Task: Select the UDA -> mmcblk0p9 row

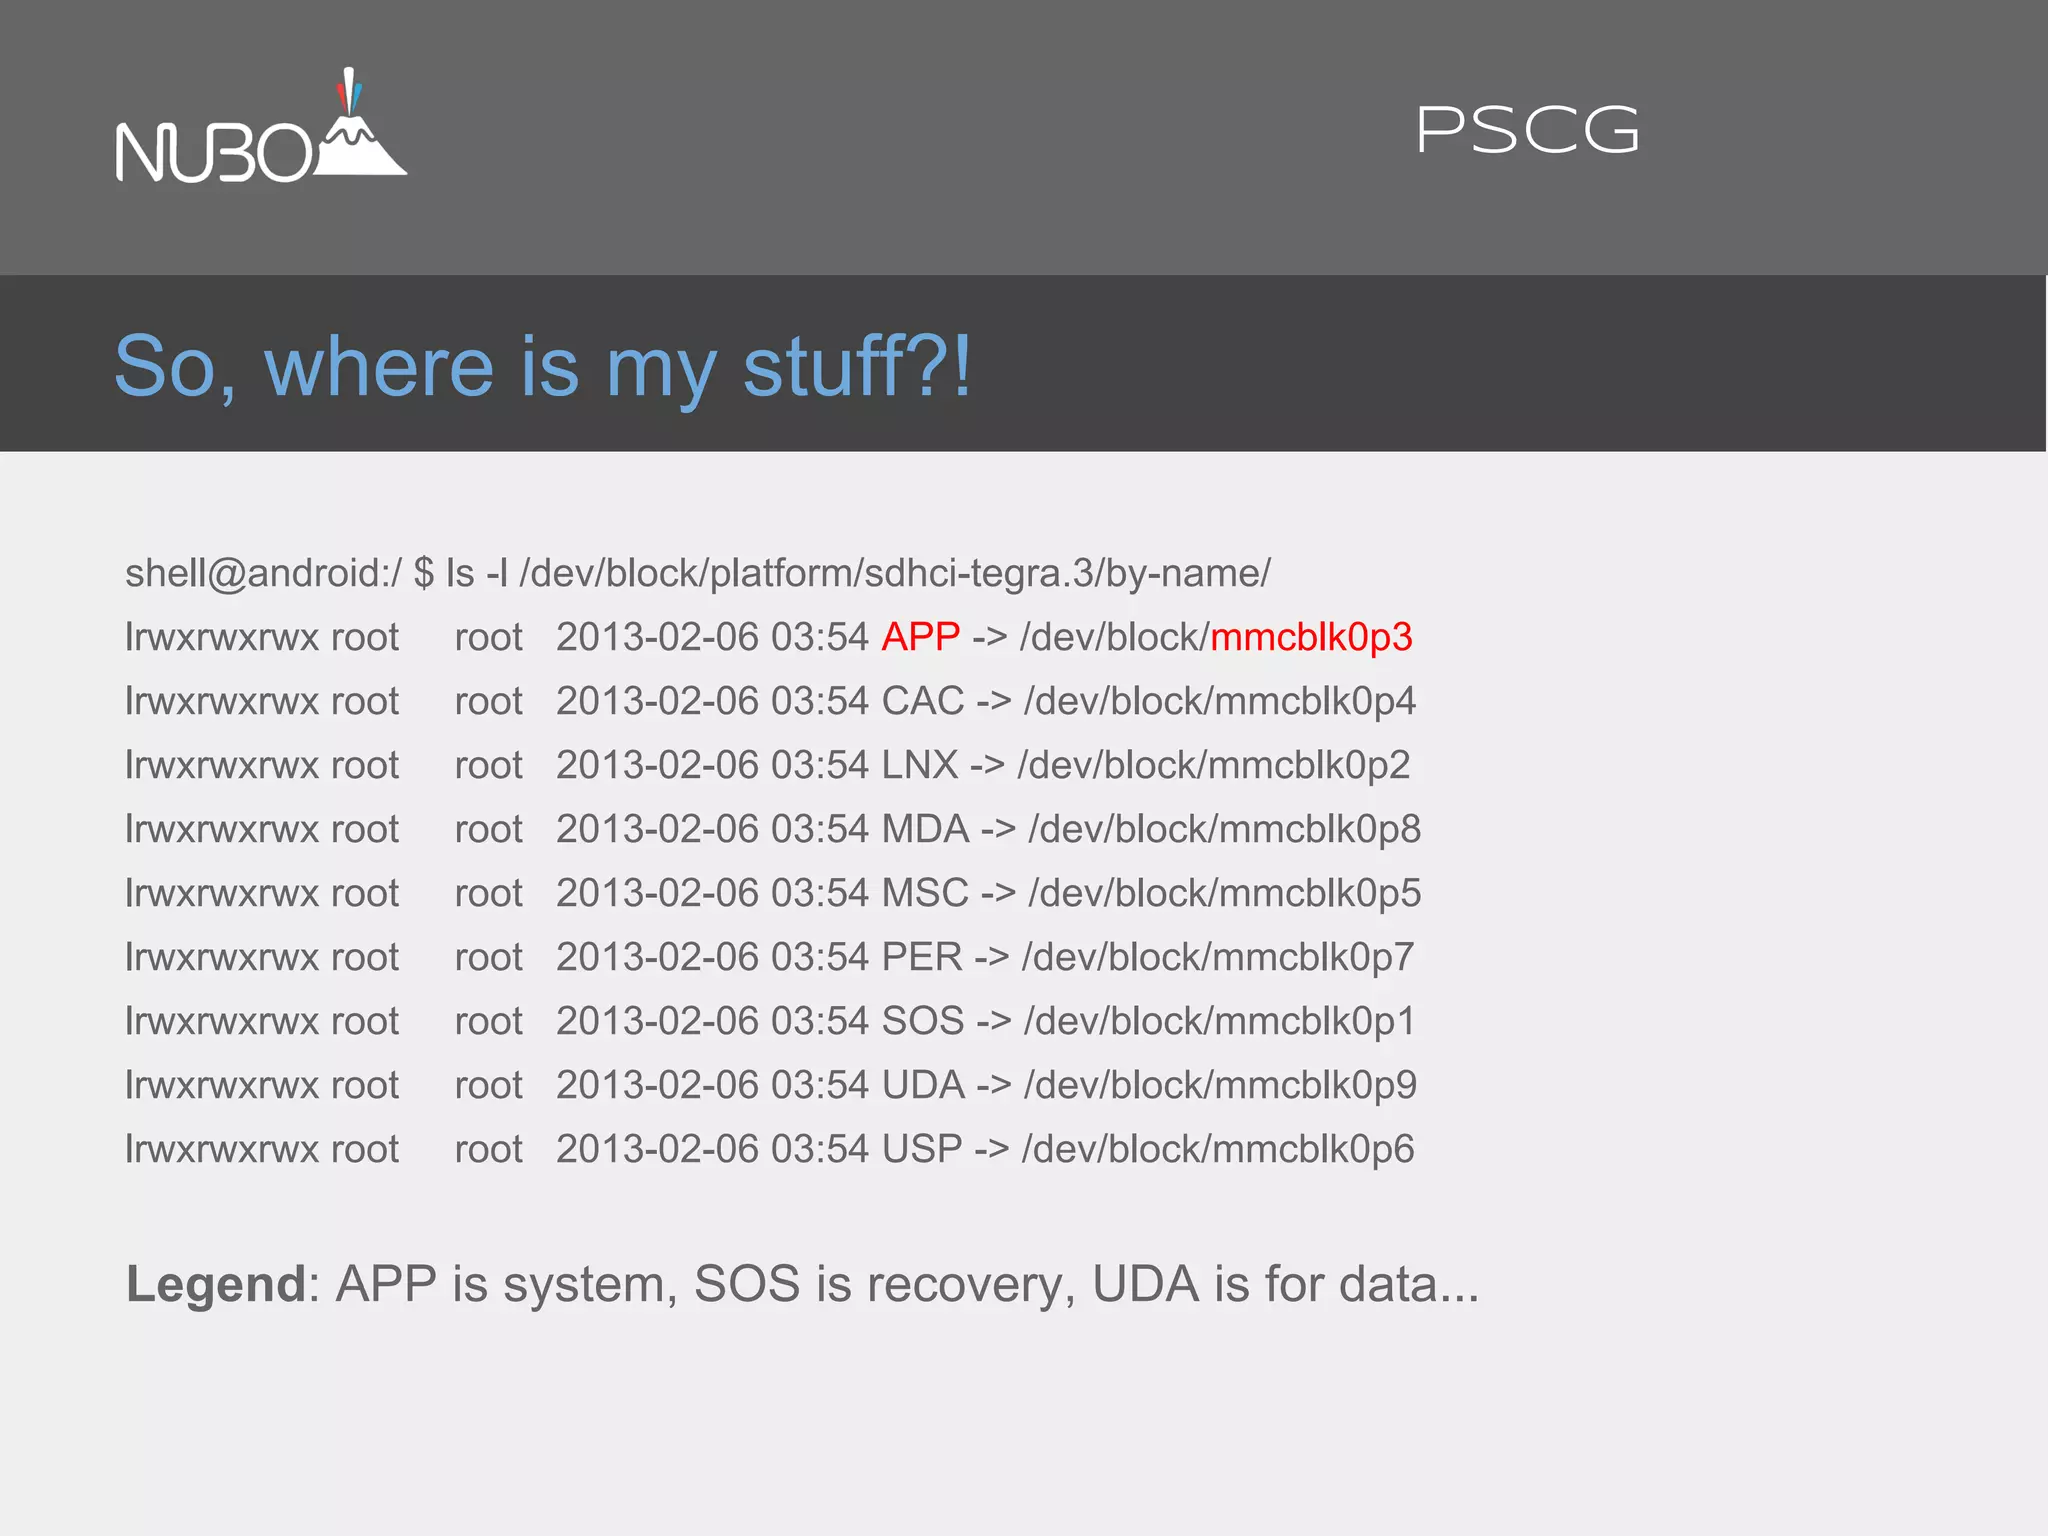Action: click(x=770, y=1085)
